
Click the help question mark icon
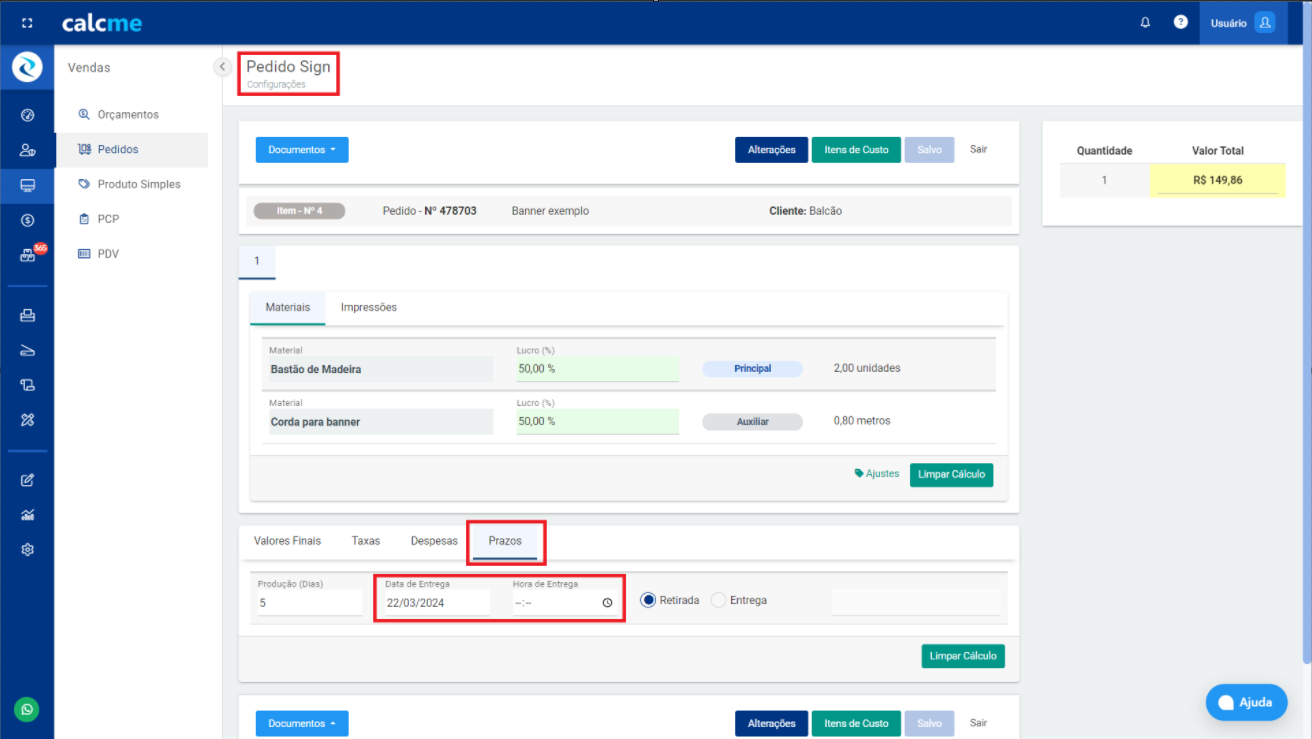1180,22
